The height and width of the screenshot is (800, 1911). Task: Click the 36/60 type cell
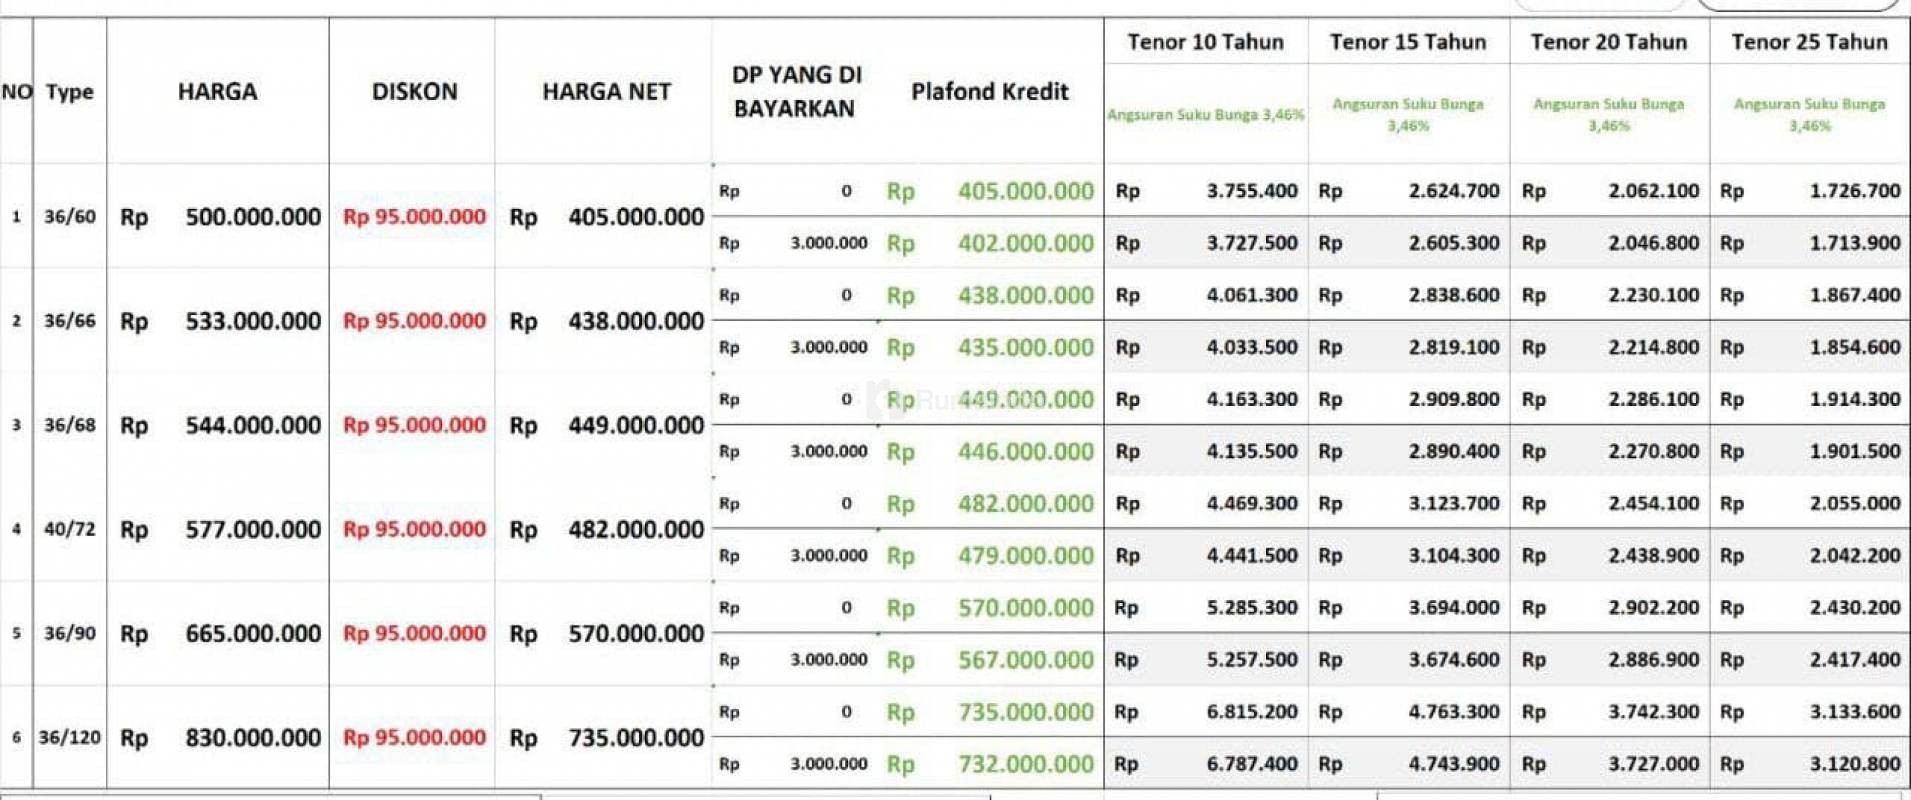[x=70, y=217]
